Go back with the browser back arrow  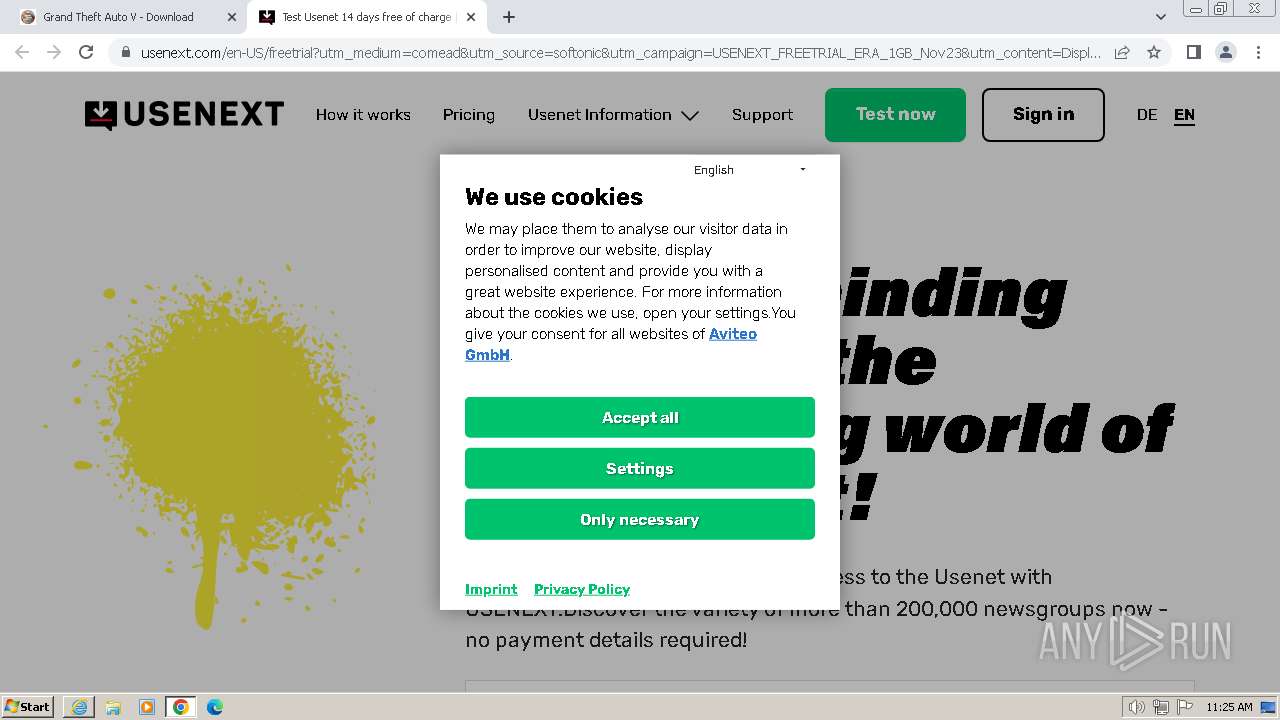point(22,52)
